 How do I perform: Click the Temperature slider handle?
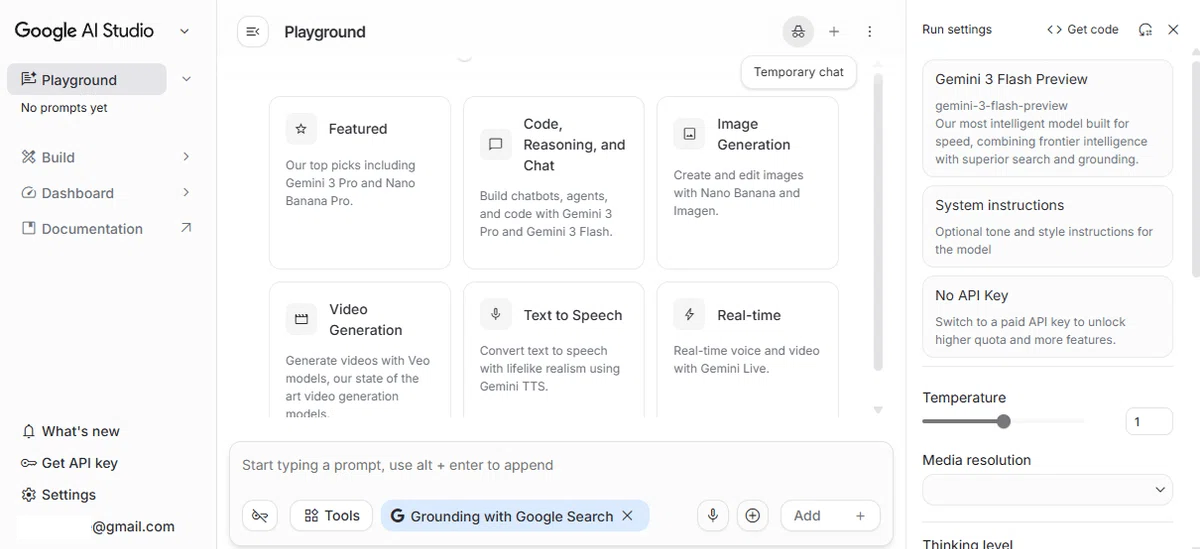(1004, 422)
